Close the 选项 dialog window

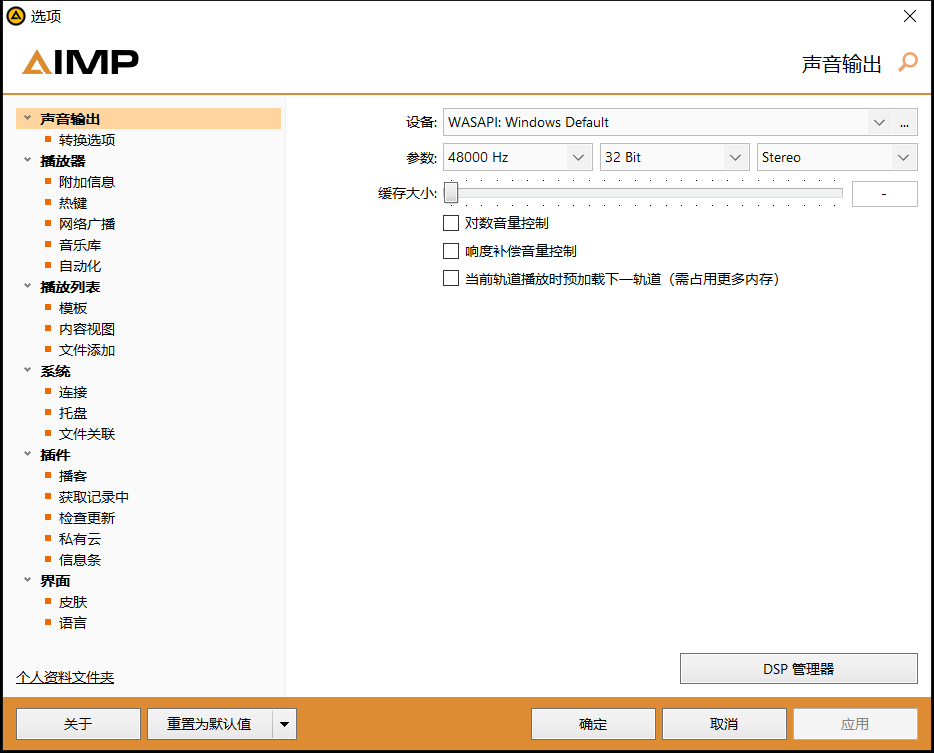[910, 16]
